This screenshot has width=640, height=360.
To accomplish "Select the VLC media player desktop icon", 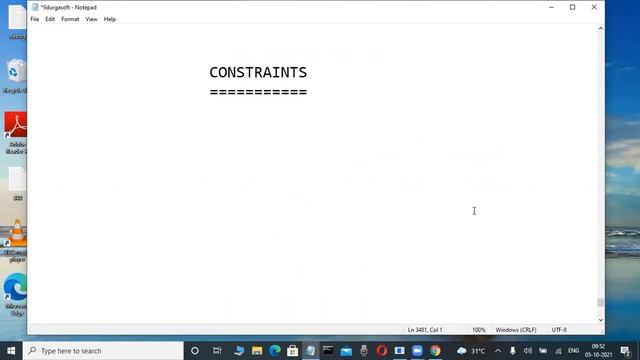I will coord(16,241).
